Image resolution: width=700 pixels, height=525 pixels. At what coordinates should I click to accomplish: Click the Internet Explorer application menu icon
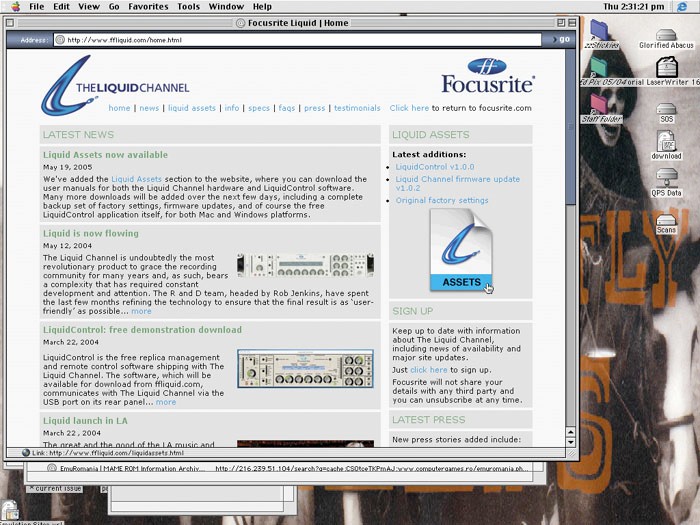[682, 7]
